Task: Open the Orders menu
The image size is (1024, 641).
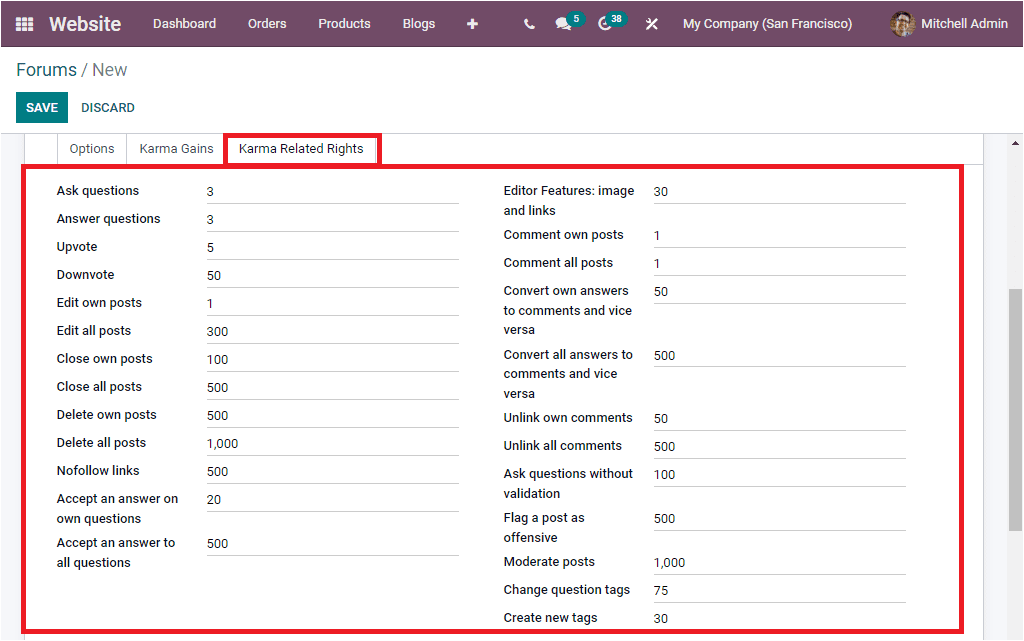Action: tap(266, 23)
